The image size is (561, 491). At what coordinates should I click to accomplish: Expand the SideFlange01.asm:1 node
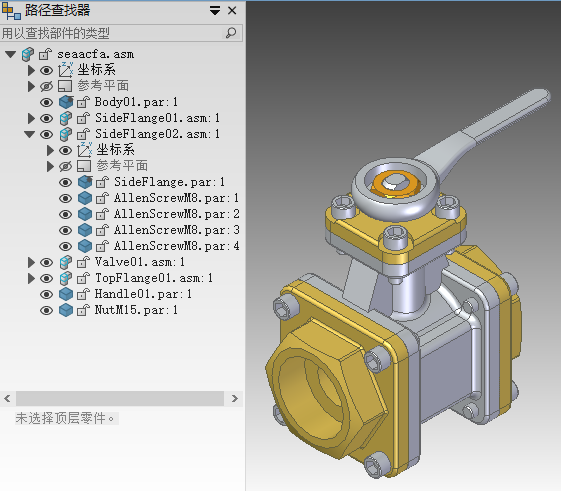point(31,118)
